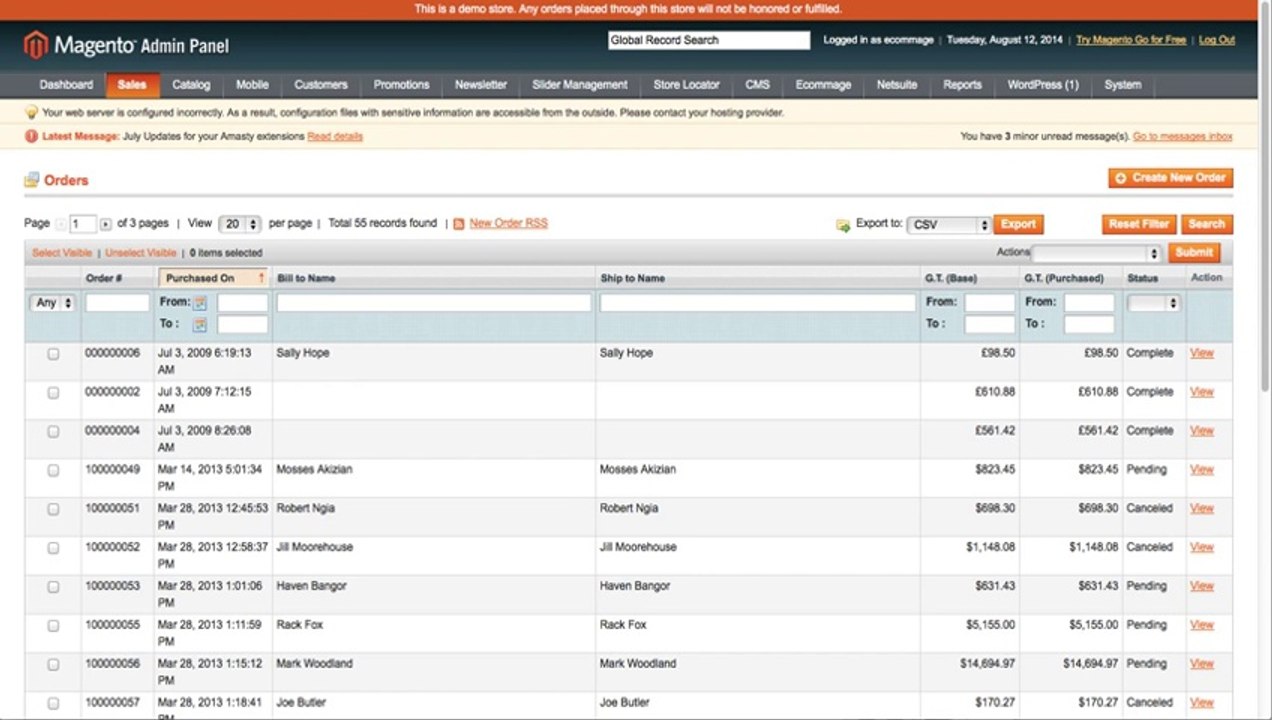Viewport: 1272px width, 720px height.
Task: Click the lightbulb web server warning icon
Action: [31, 113]
